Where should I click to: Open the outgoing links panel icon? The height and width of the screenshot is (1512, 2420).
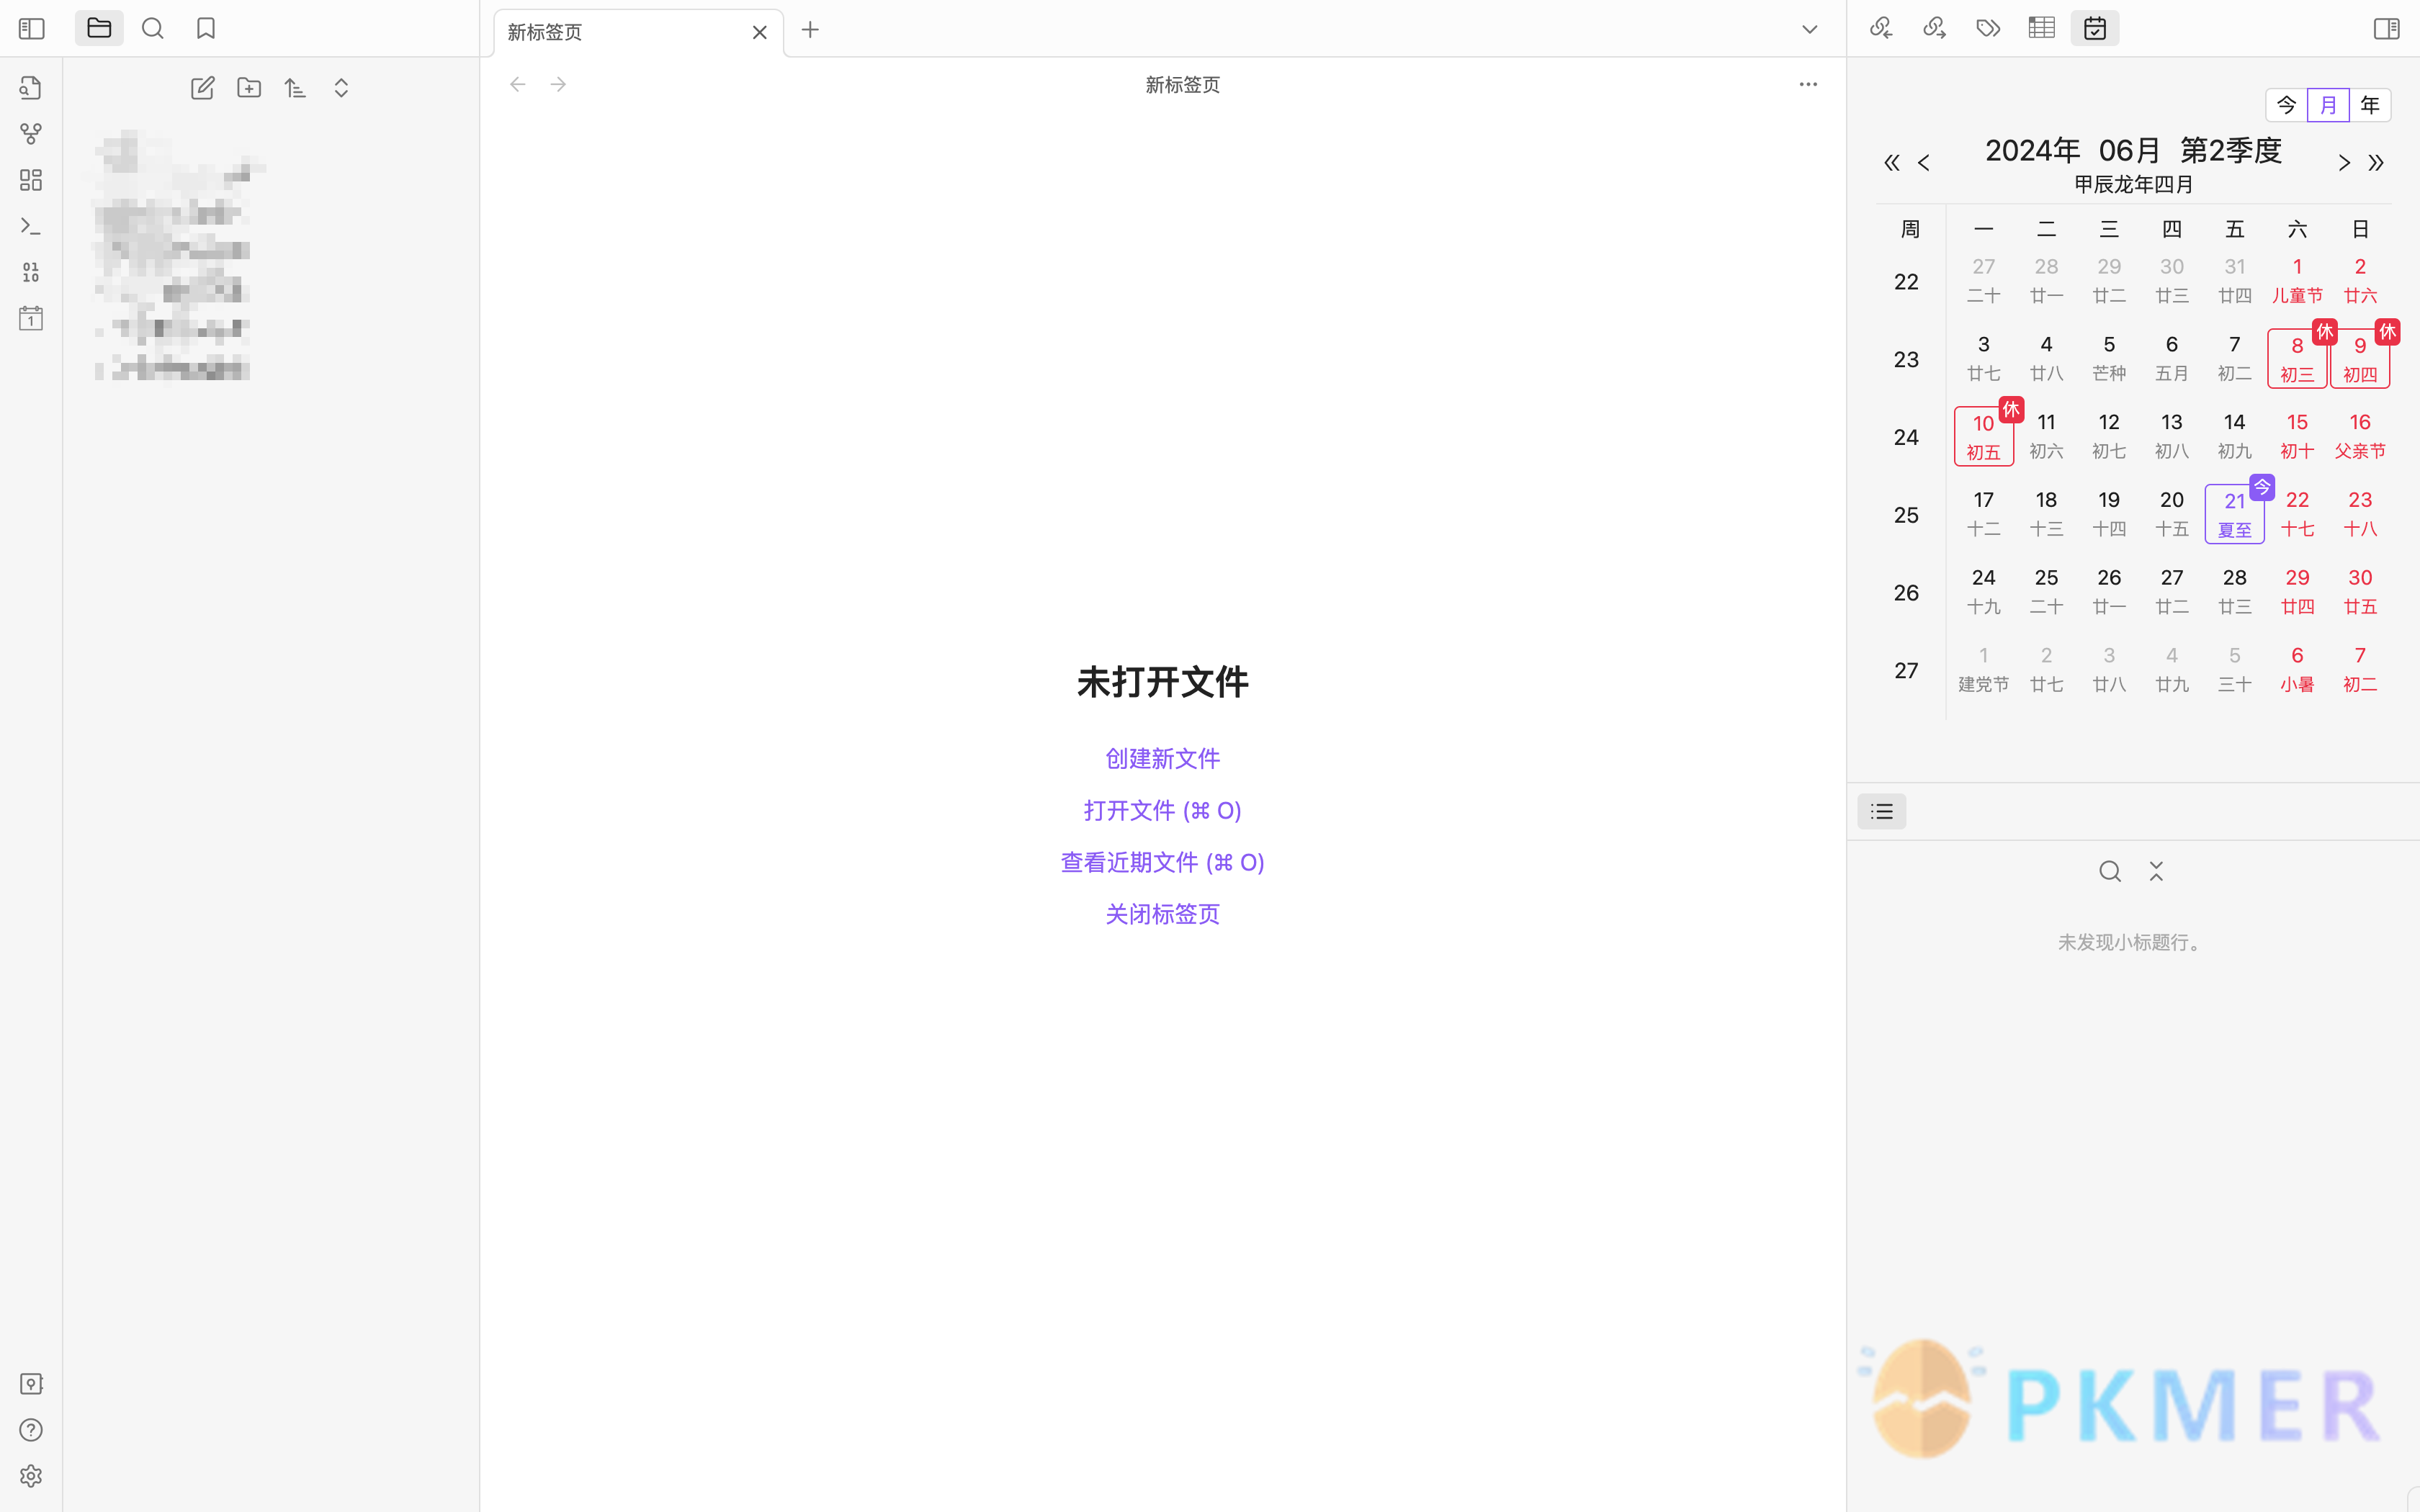pos(1934,28)
